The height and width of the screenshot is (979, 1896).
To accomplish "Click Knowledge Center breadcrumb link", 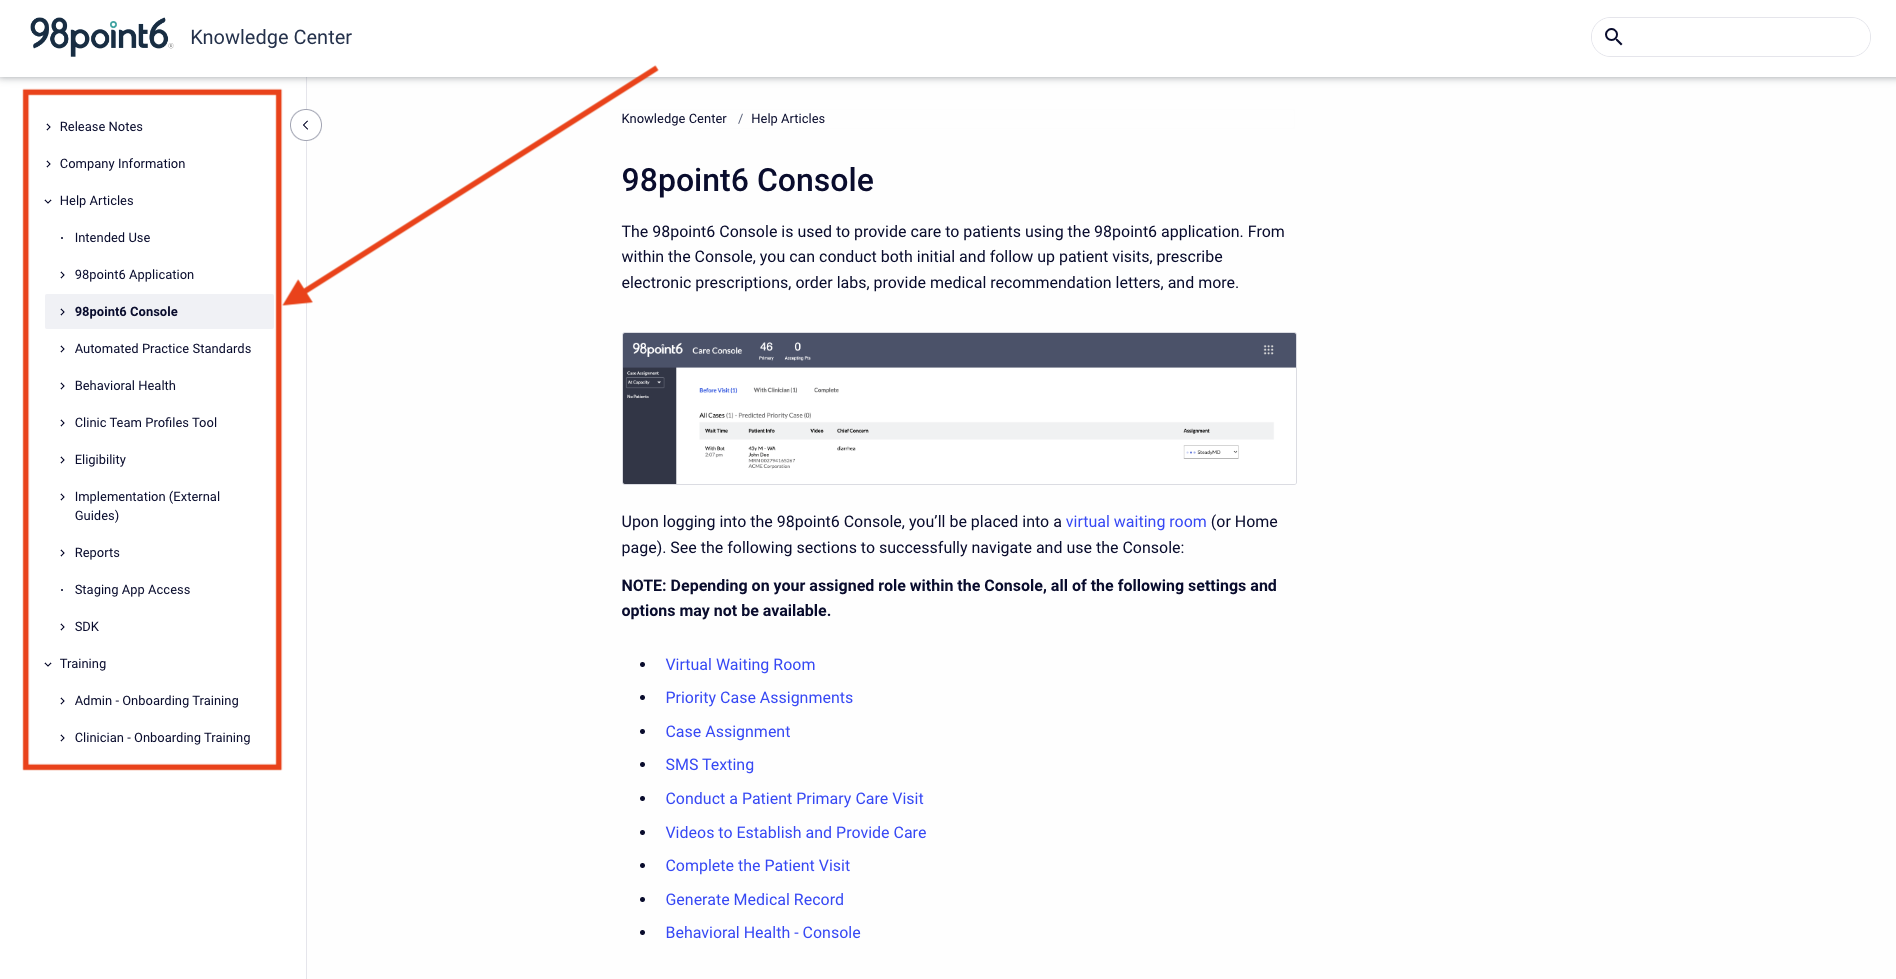I will [674, 119].
